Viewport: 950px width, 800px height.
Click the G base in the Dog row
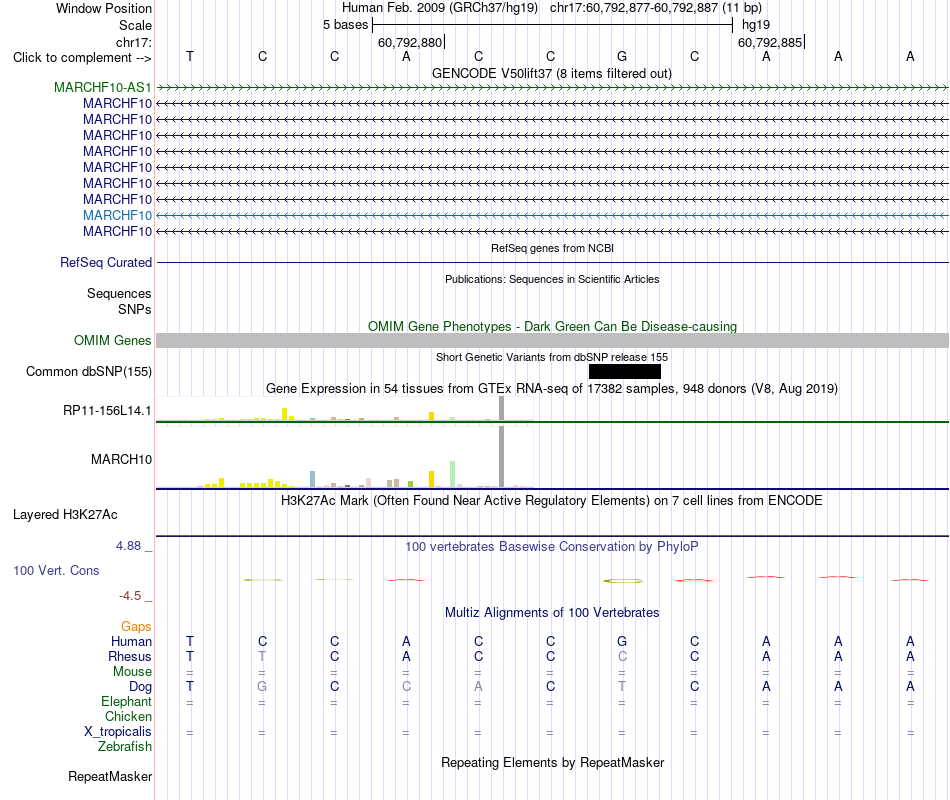pos(262,686)
